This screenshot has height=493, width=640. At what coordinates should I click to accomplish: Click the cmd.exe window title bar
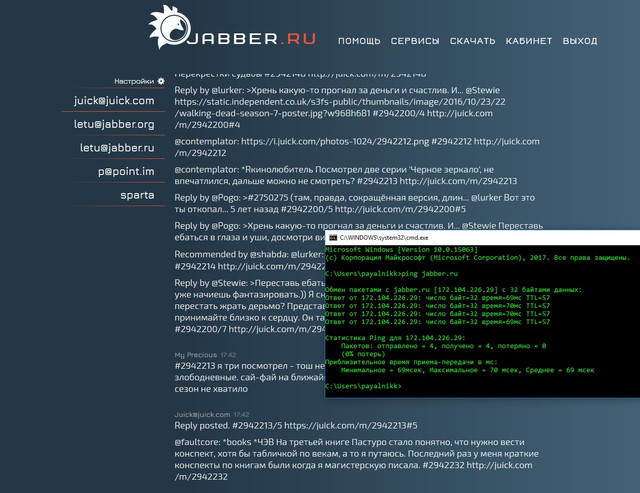click(x=482, y=238)
